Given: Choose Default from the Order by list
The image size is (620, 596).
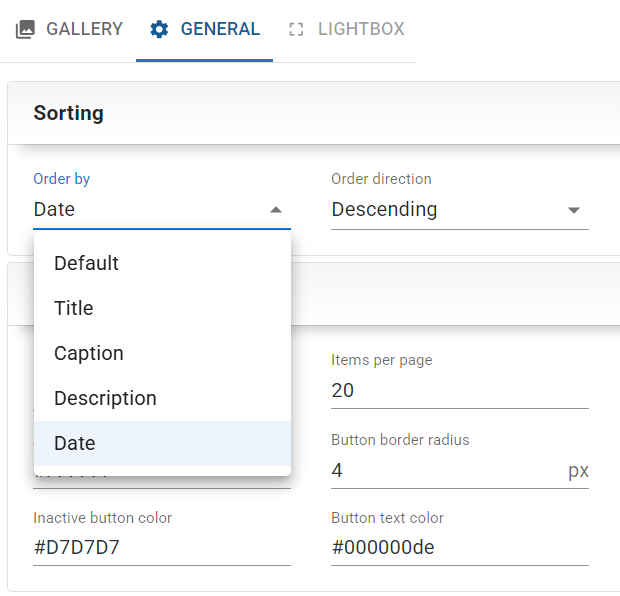Looking at the screenshot, I should pyautogui.click(x=86, y=263).
